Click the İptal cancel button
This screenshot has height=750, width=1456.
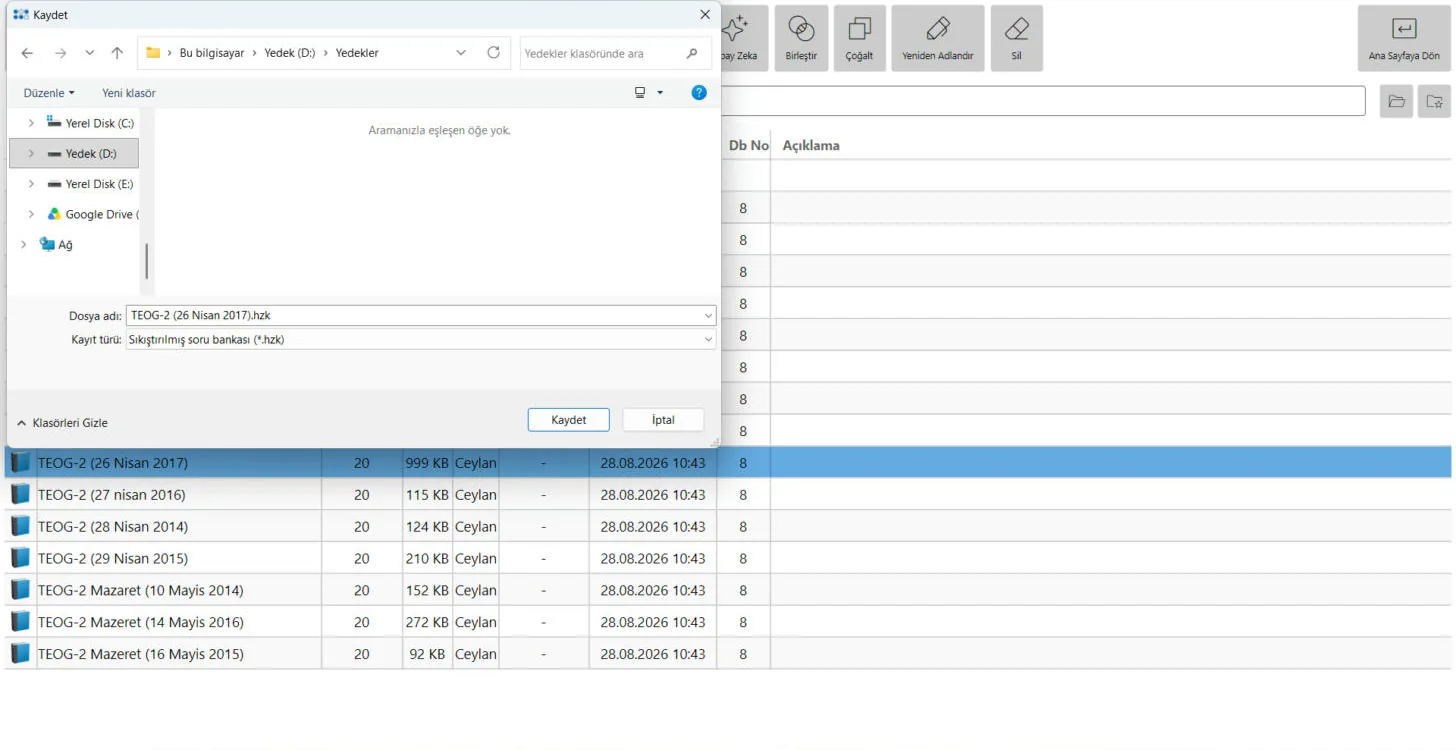663,420
